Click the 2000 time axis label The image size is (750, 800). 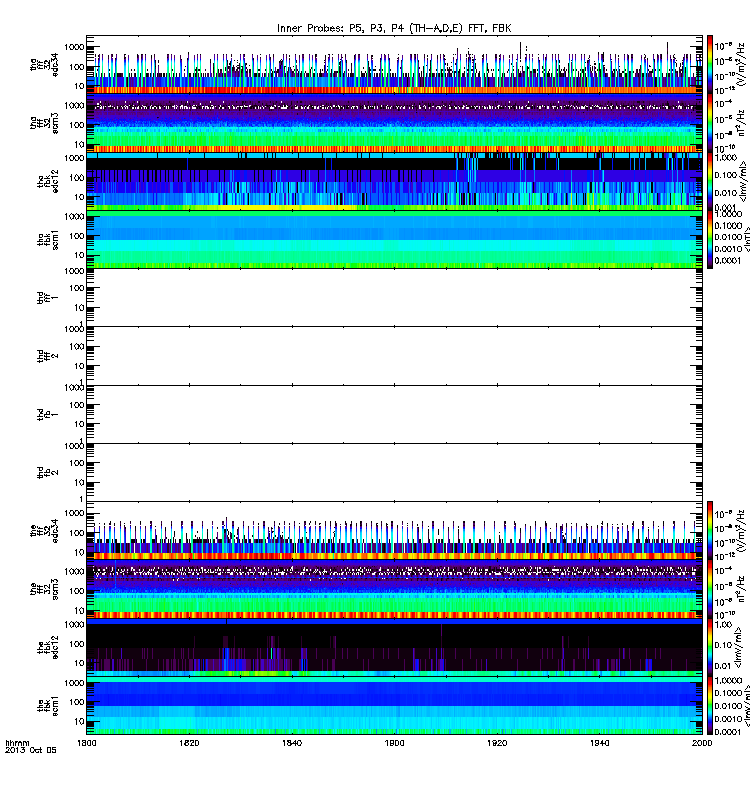pos(702,743)
